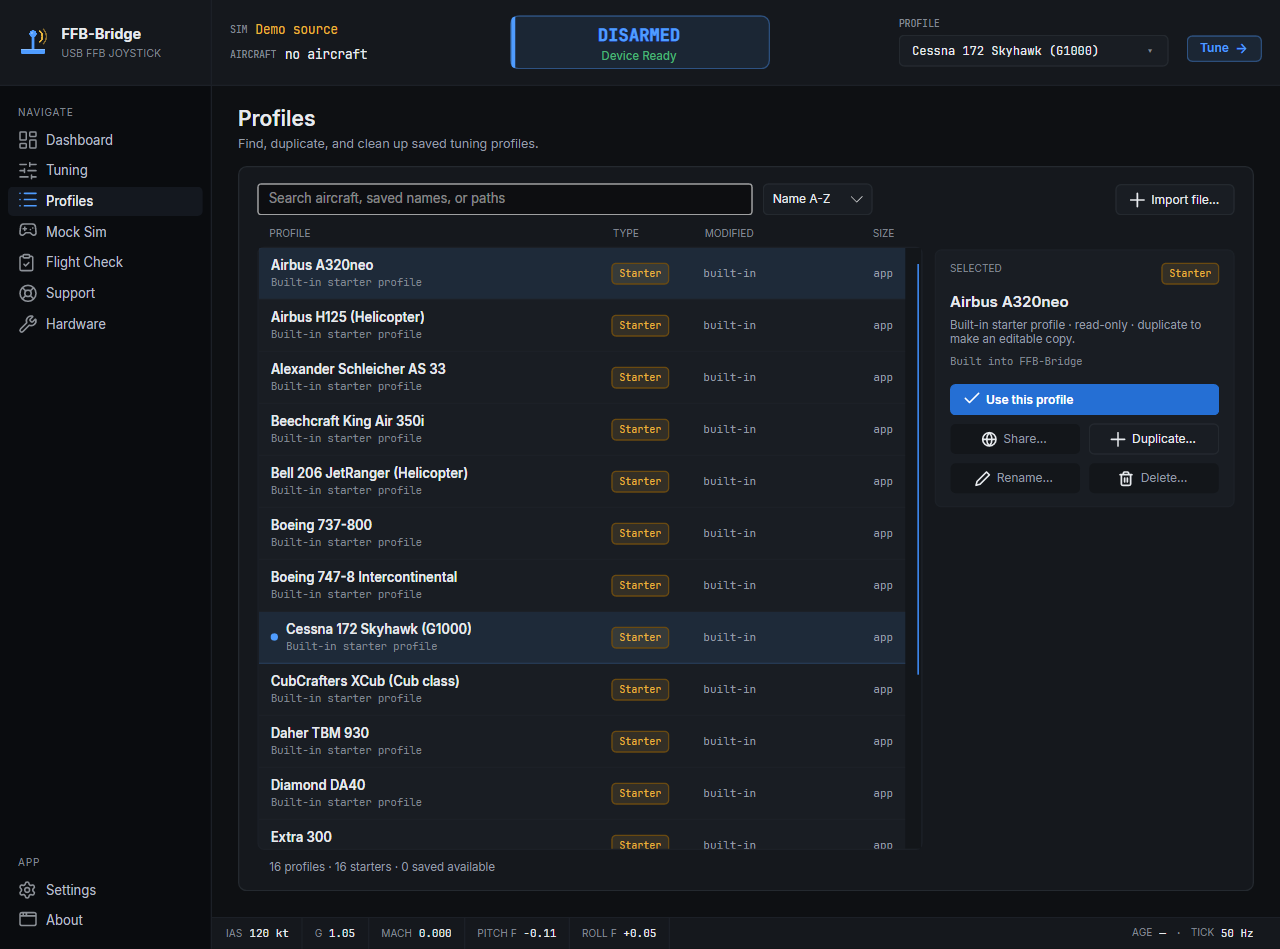Click the Delete... button
The height and width of the screenshot is (949, 1280).
click(1154, 478)
